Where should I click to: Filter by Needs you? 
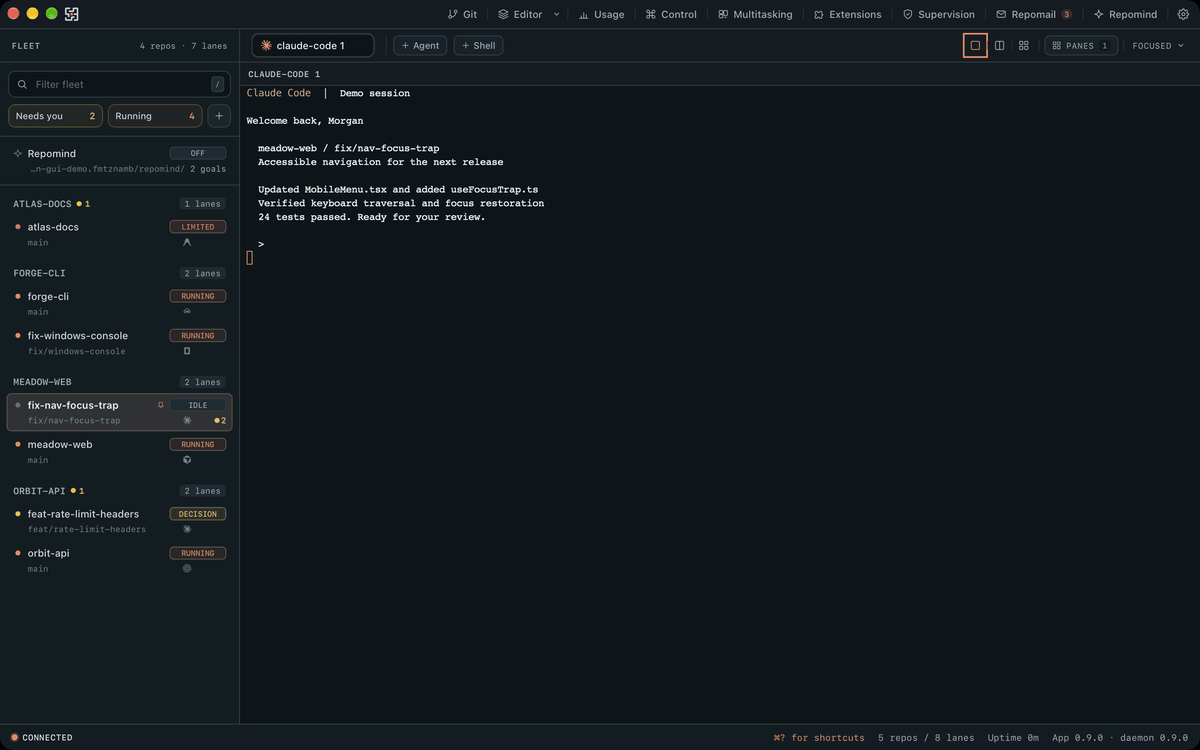(55, 116)
